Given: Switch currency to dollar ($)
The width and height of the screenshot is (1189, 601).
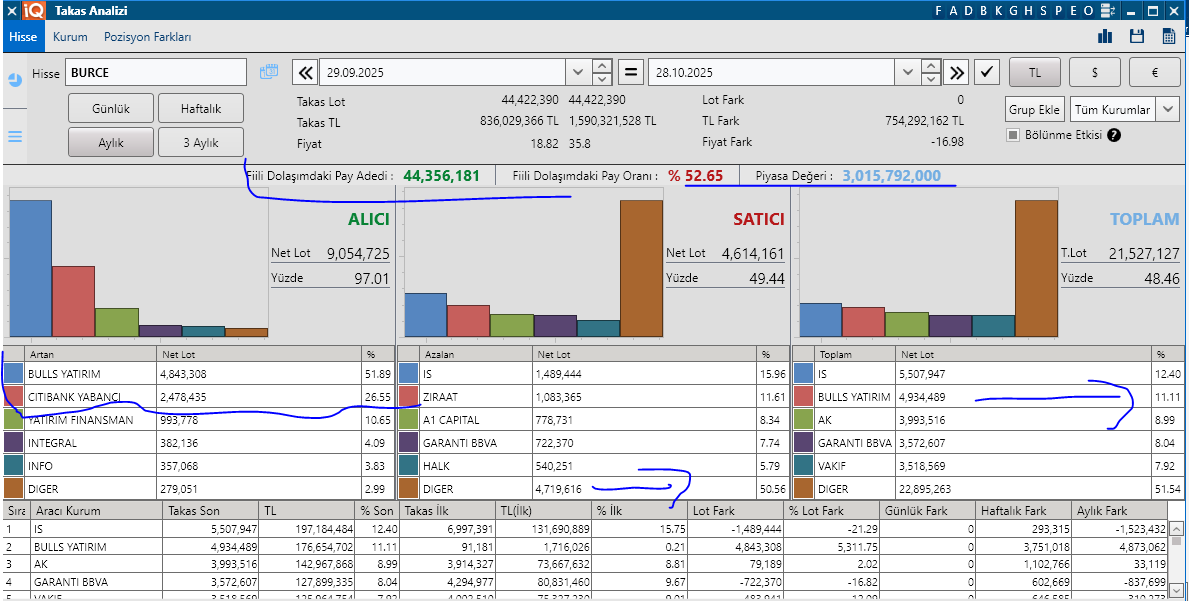Looking at the screenshot, I should pyautogui.click(x=1094, y=73).
